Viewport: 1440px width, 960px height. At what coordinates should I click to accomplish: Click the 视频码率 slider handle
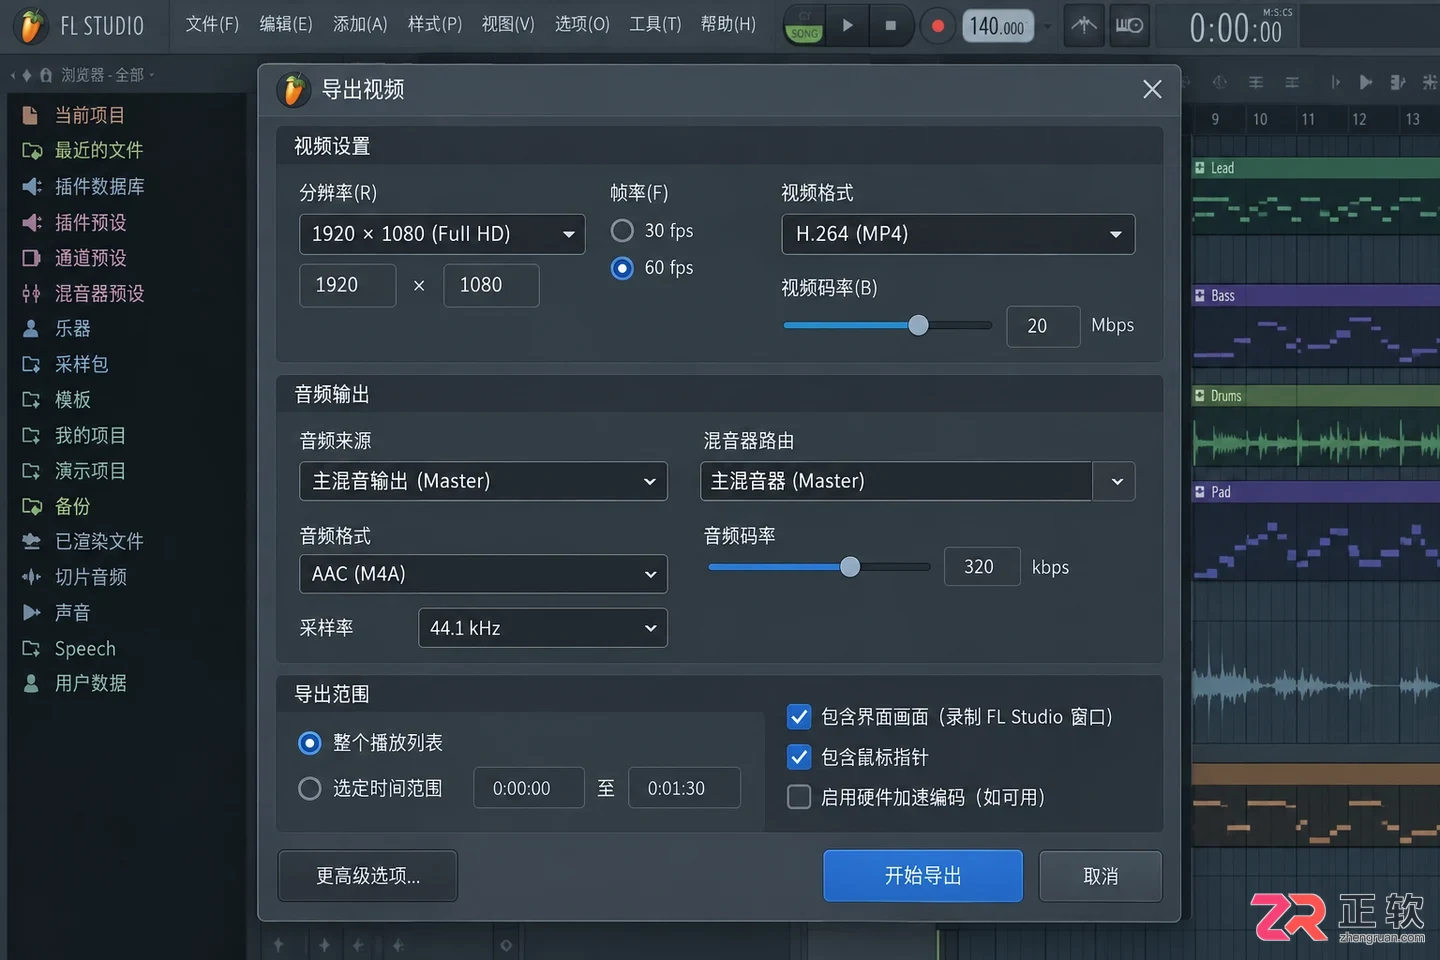click(918, 325)
